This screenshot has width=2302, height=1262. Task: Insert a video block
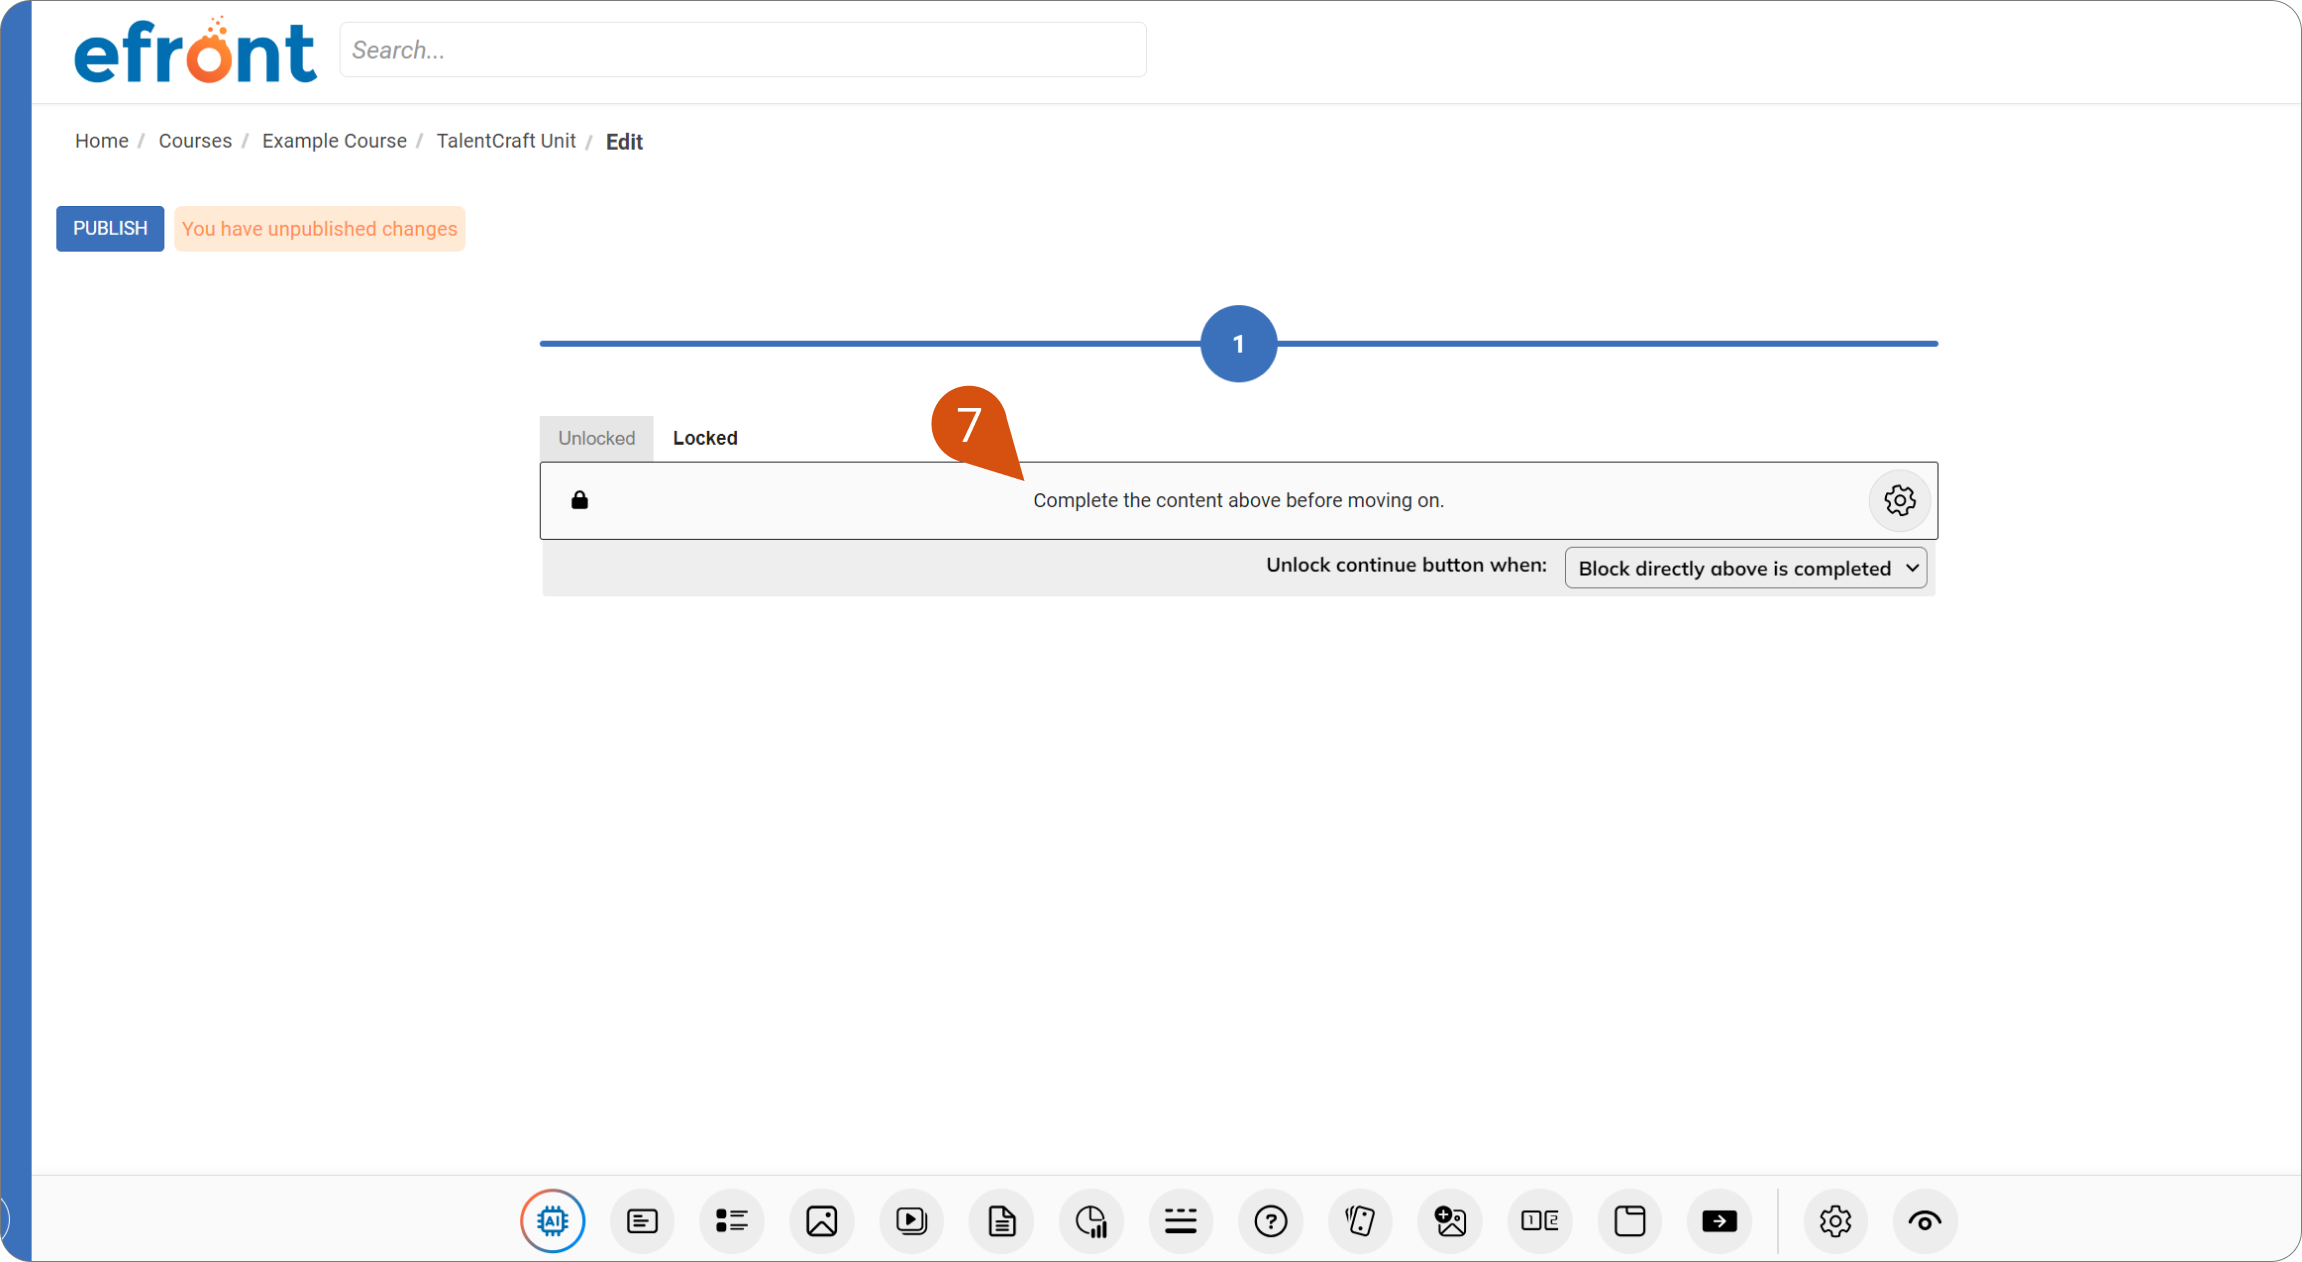click(911, 1220)
